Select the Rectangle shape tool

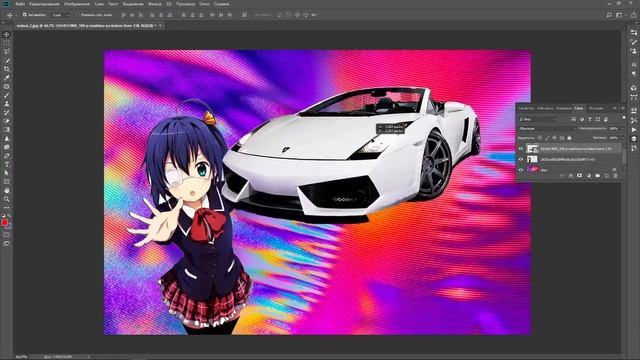(x=7, y=182)
